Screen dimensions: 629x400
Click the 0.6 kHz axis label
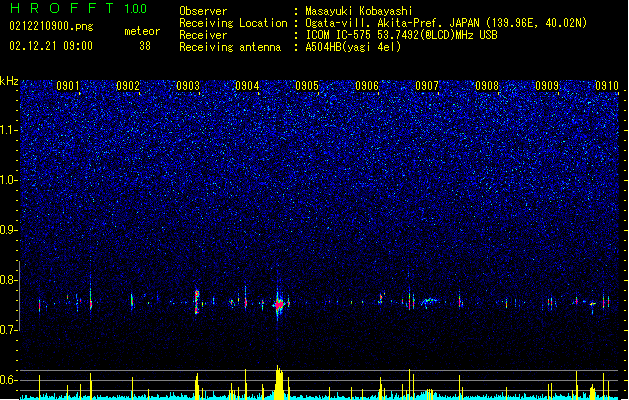[x=9, y=380]
